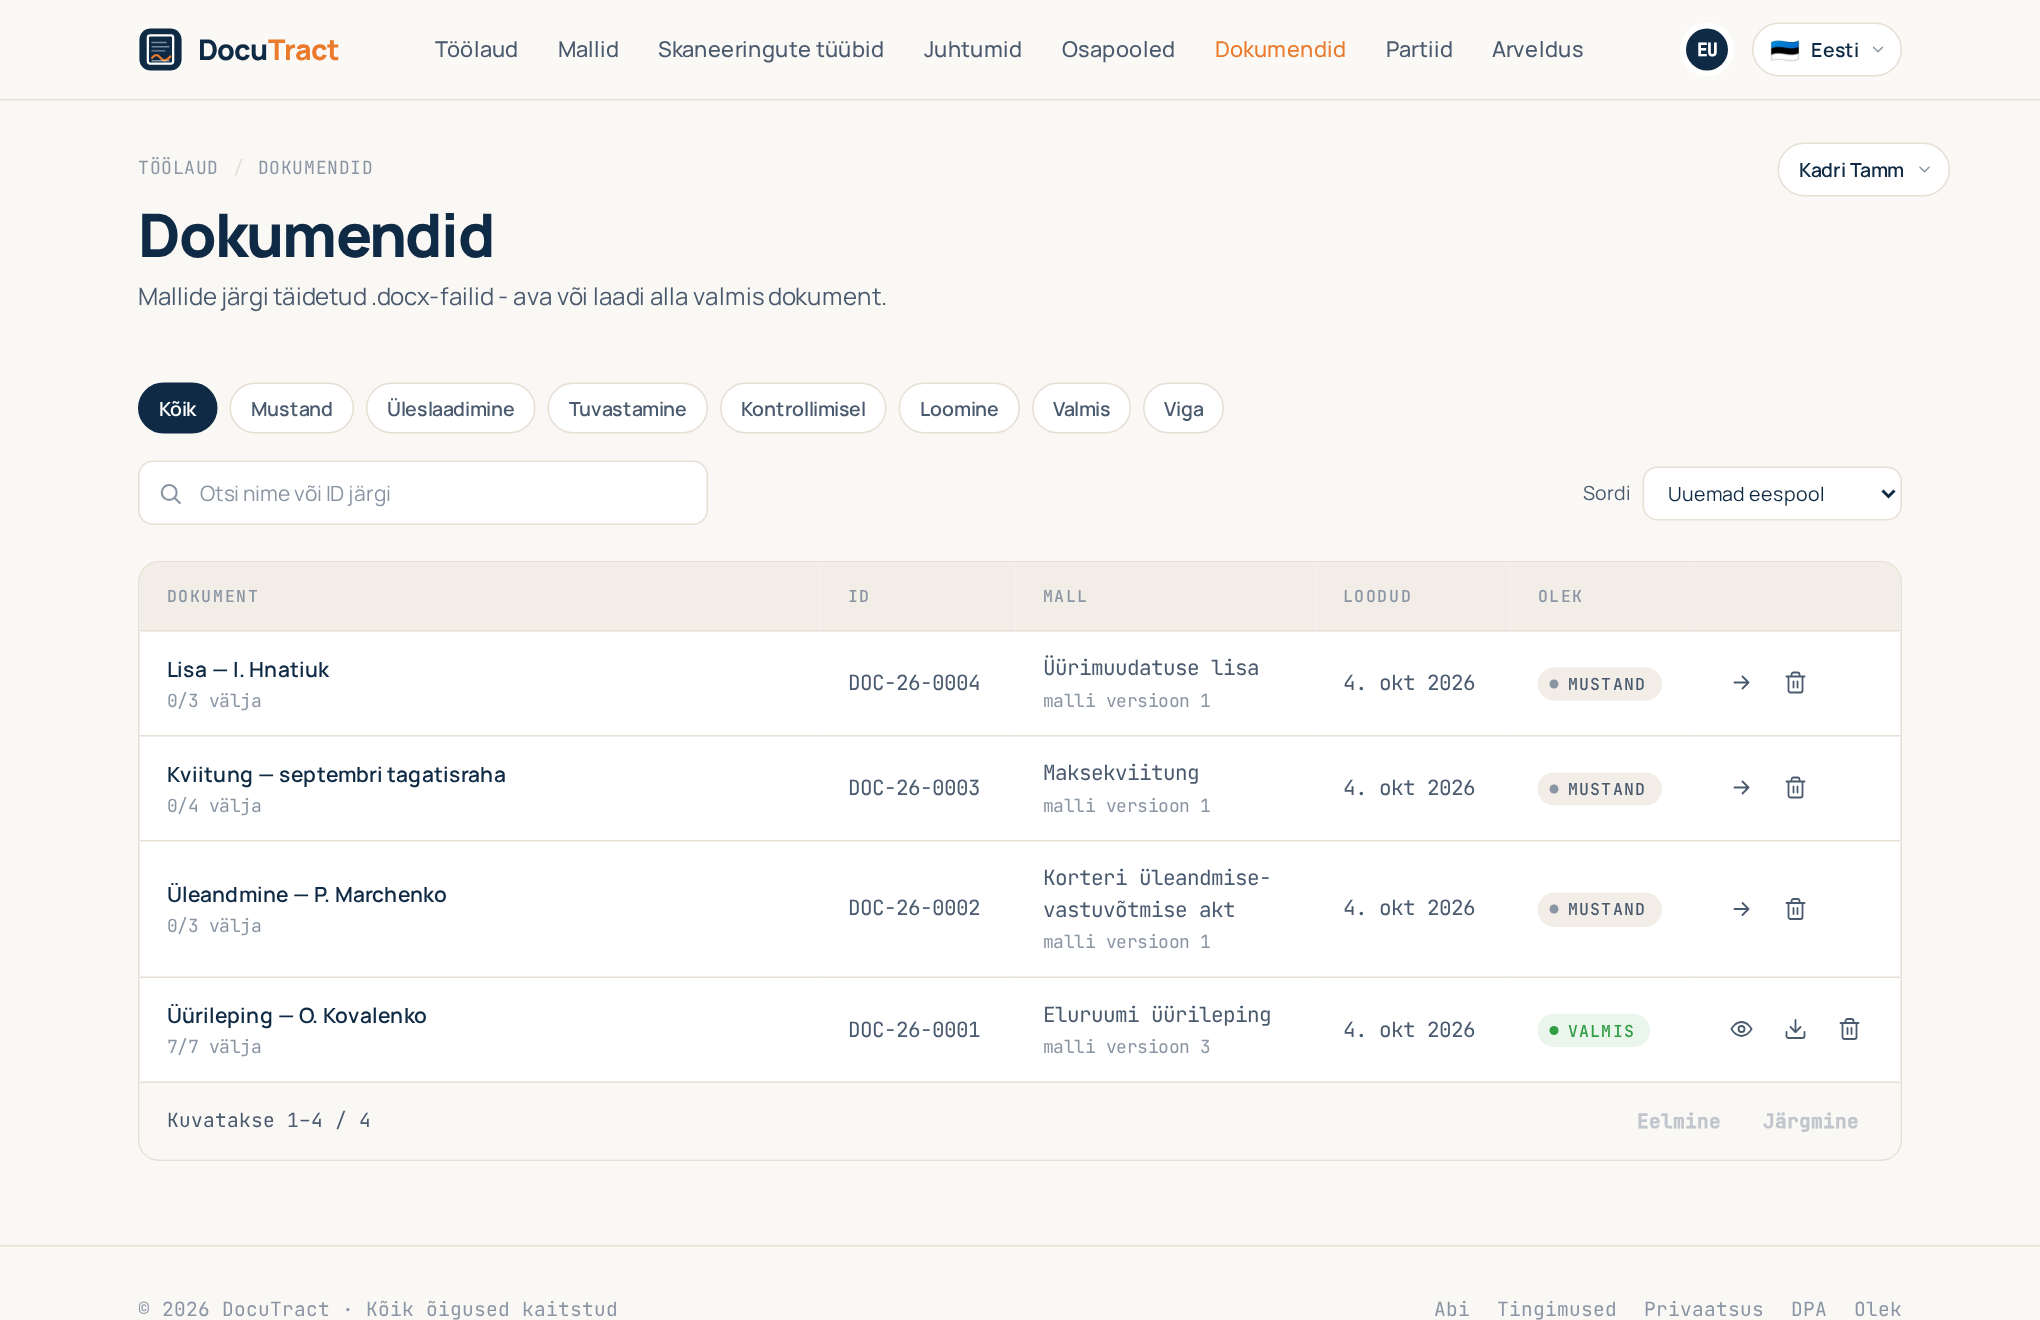Click the Järgmine pagination button
The image size is (2040, 1320).
[x=1810, y=1121]
